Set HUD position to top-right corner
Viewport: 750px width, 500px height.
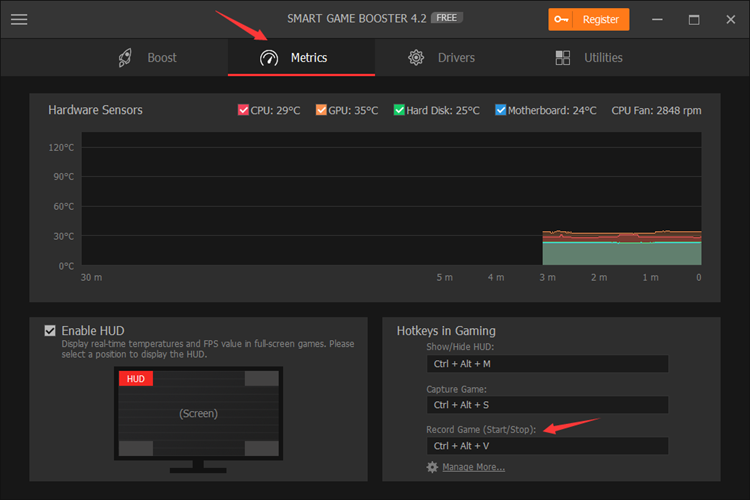coord(262,378)
